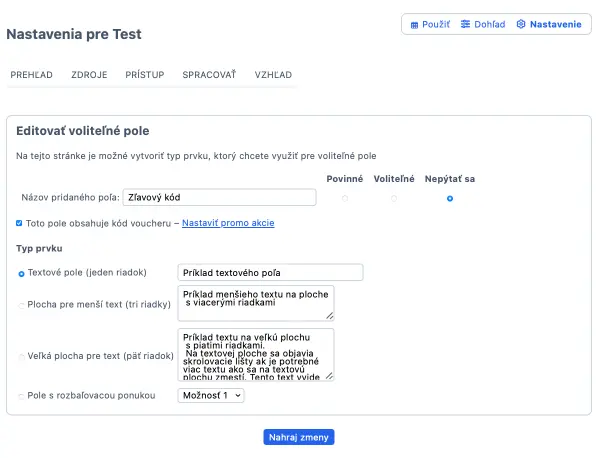Click the Použiť calendar icon

tap(414, 25)
